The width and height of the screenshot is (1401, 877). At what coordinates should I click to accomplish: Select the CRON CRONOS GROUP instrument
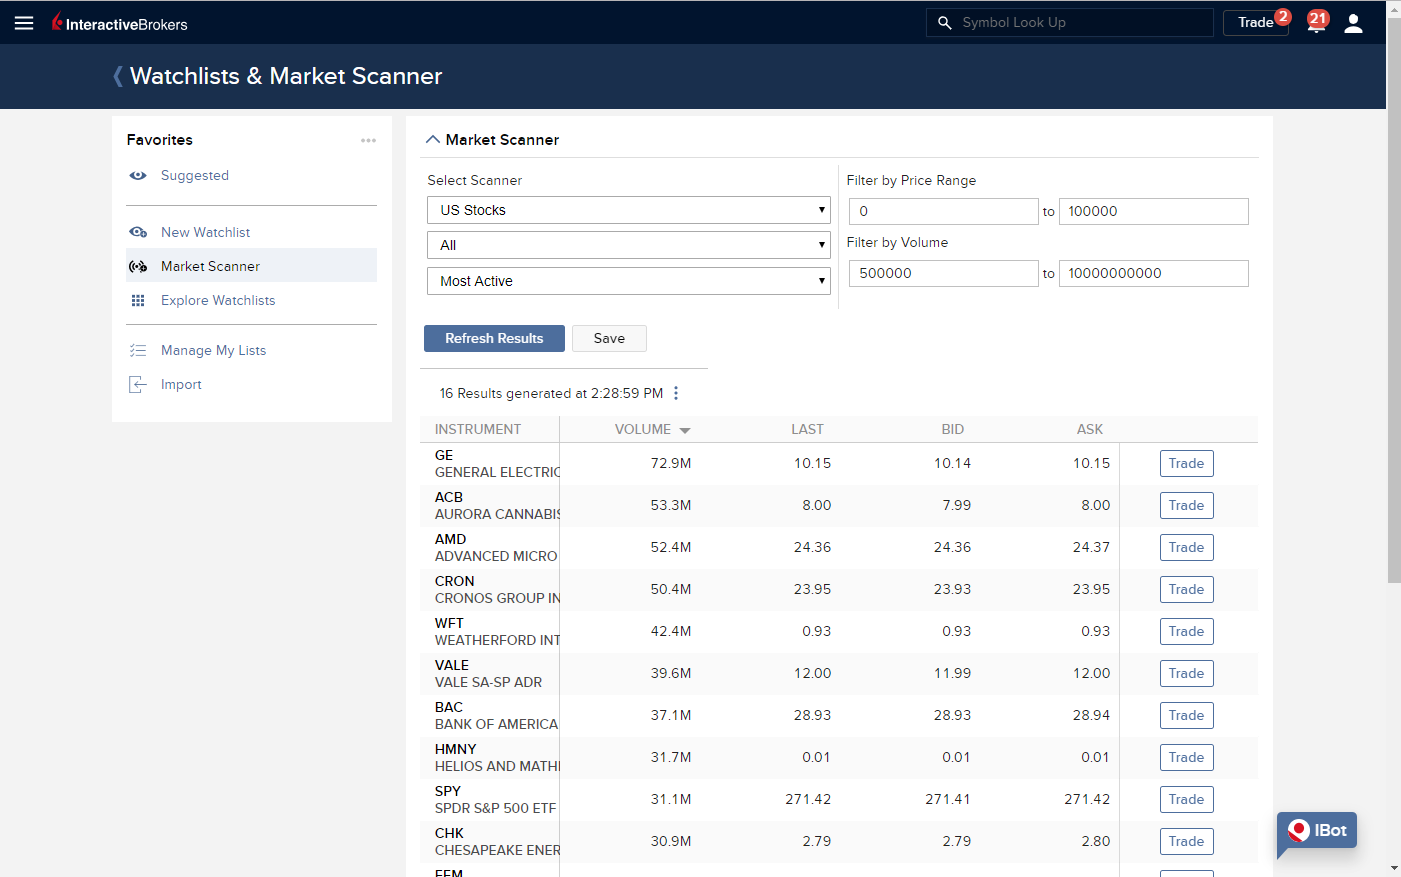[496, 590]
